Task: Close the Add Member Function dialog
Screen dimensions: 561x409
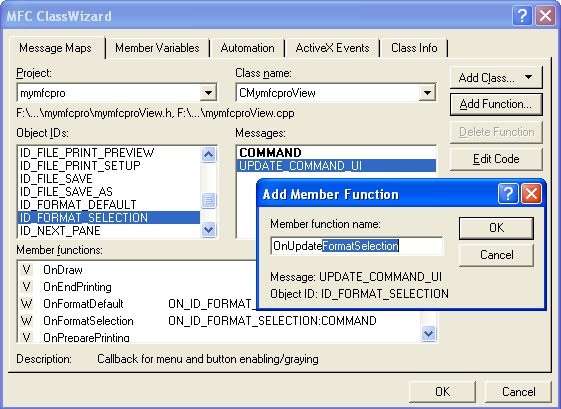Action: tap(531, 194)
